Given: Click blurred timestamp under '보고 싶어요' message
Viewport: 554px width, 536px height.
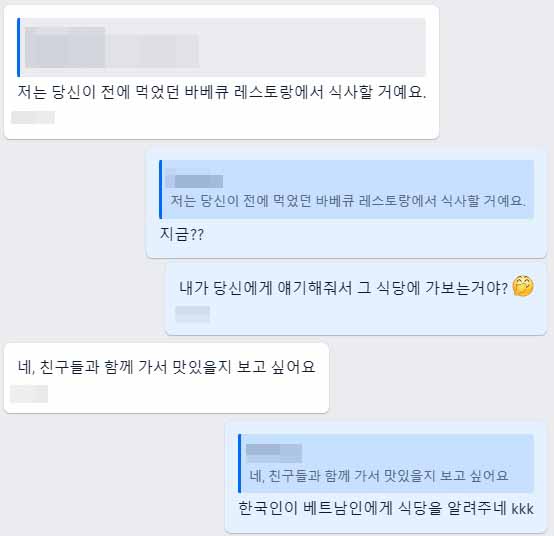Looking at the screenshot, I should coord(29,394).
